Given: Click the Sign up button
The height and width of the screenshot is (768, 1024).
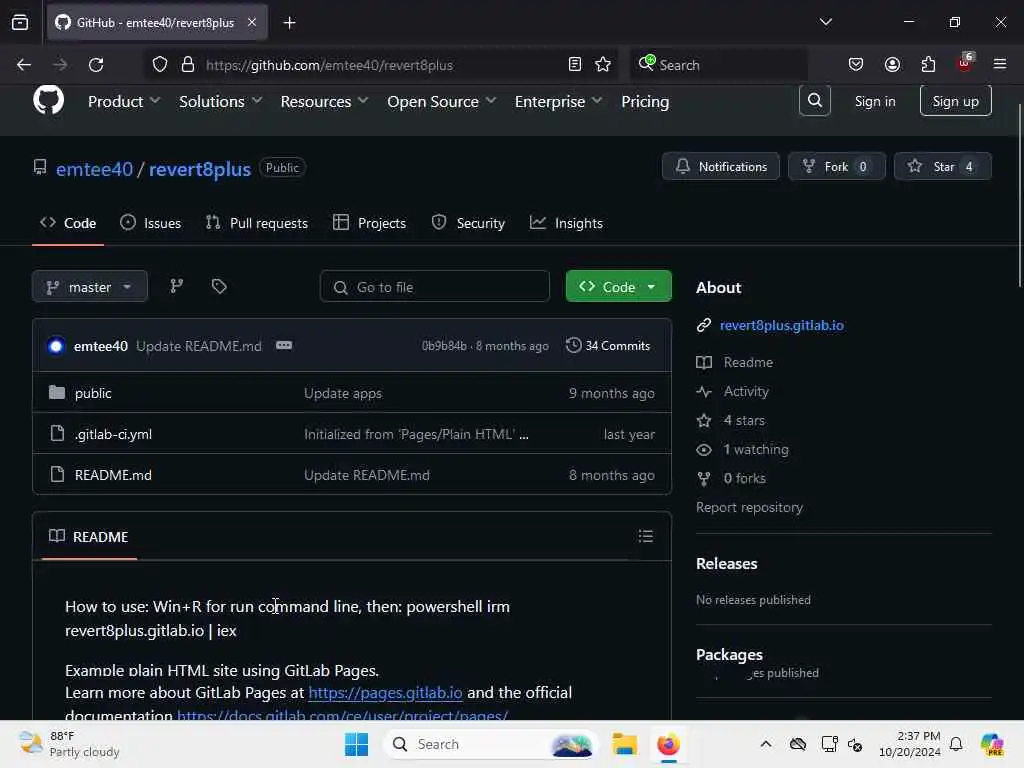Looking at the screenshot, I should click(955, 101).
